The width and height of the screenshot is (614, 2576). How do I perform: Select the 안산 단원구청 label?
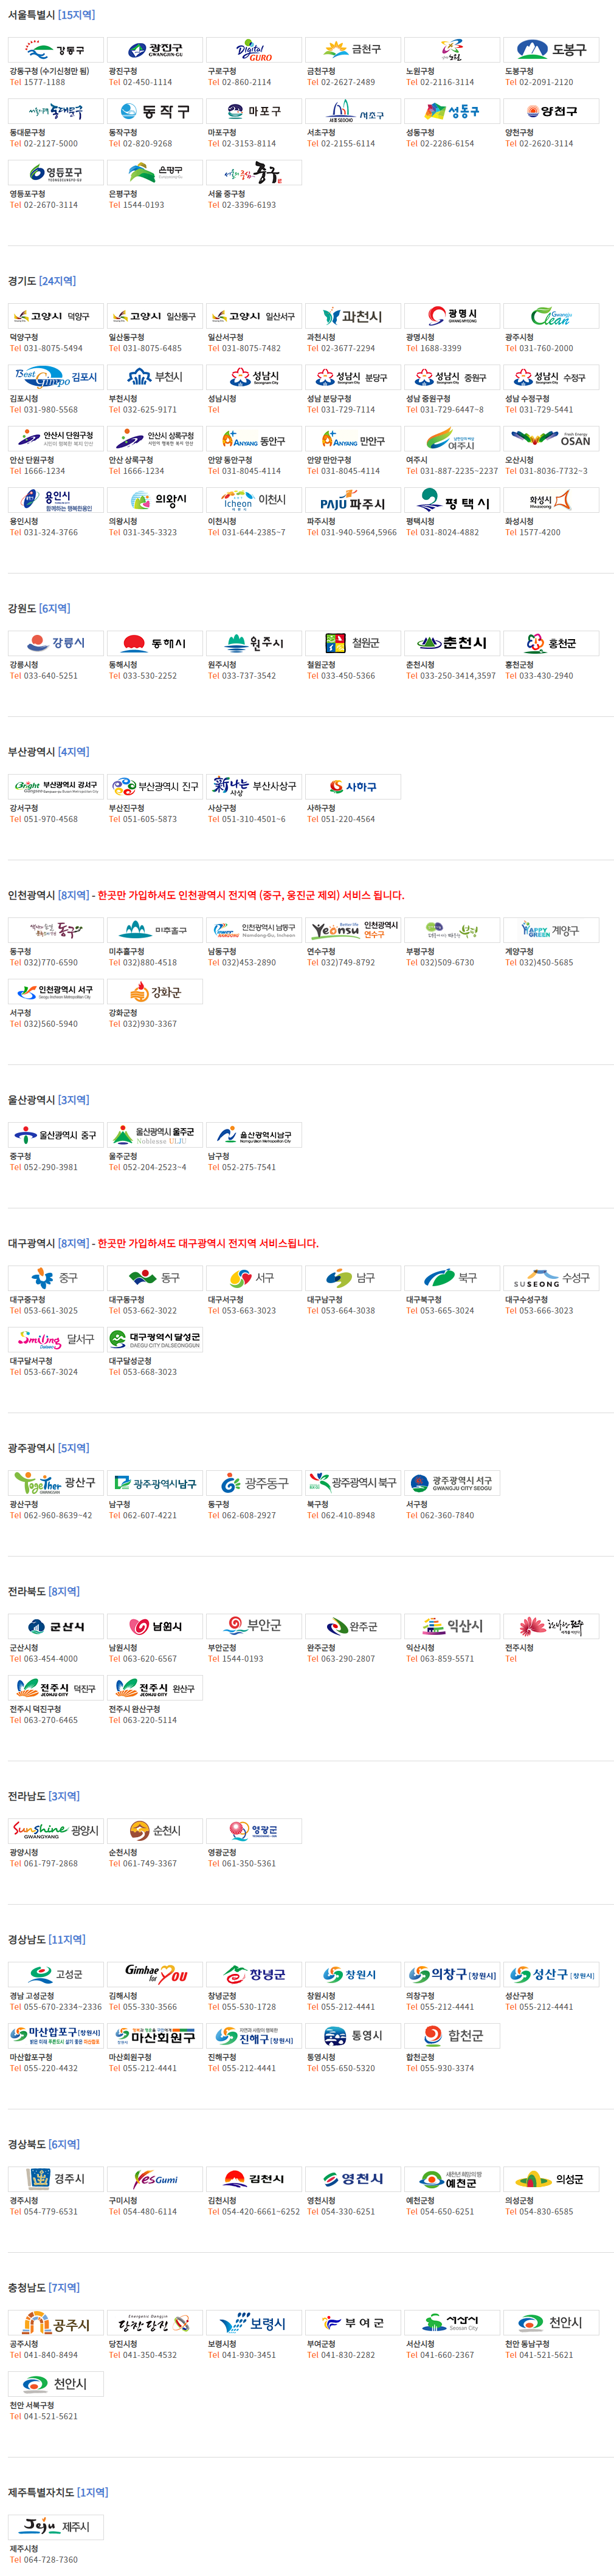(31, 460)
